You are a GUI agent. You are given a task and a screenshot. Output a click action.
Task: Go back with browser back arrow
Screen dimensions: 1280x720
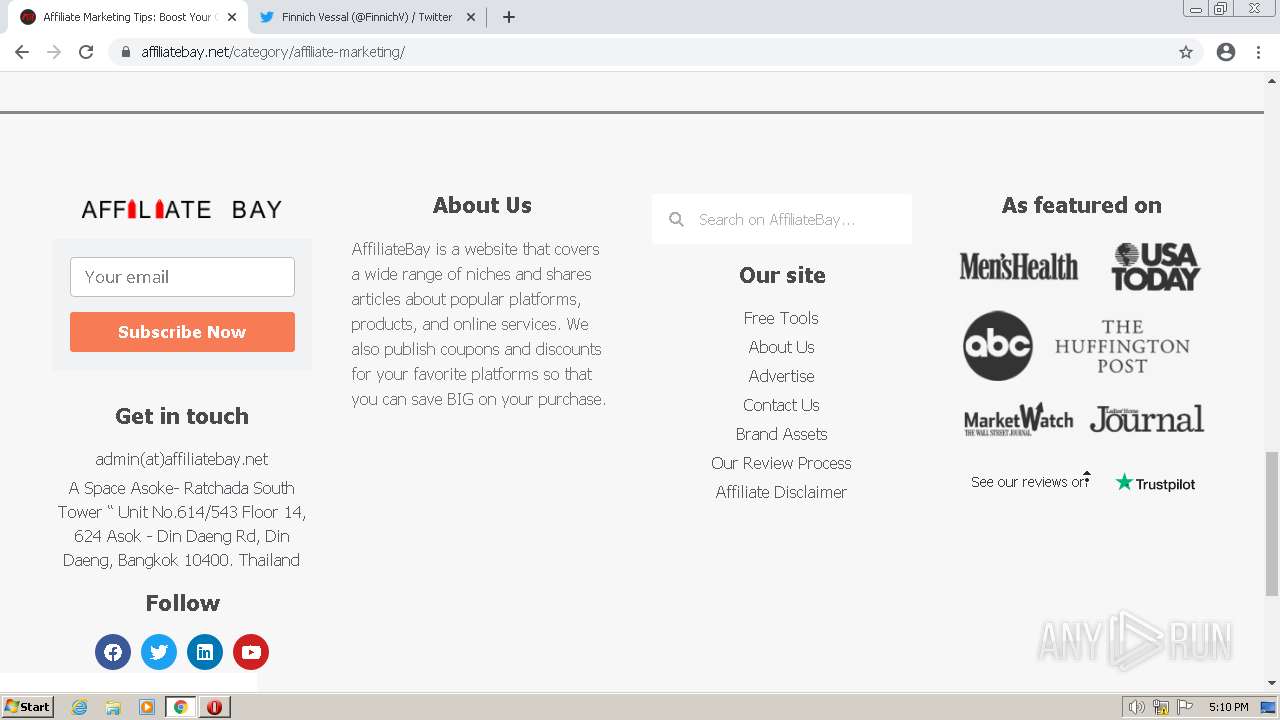point(22,52)
